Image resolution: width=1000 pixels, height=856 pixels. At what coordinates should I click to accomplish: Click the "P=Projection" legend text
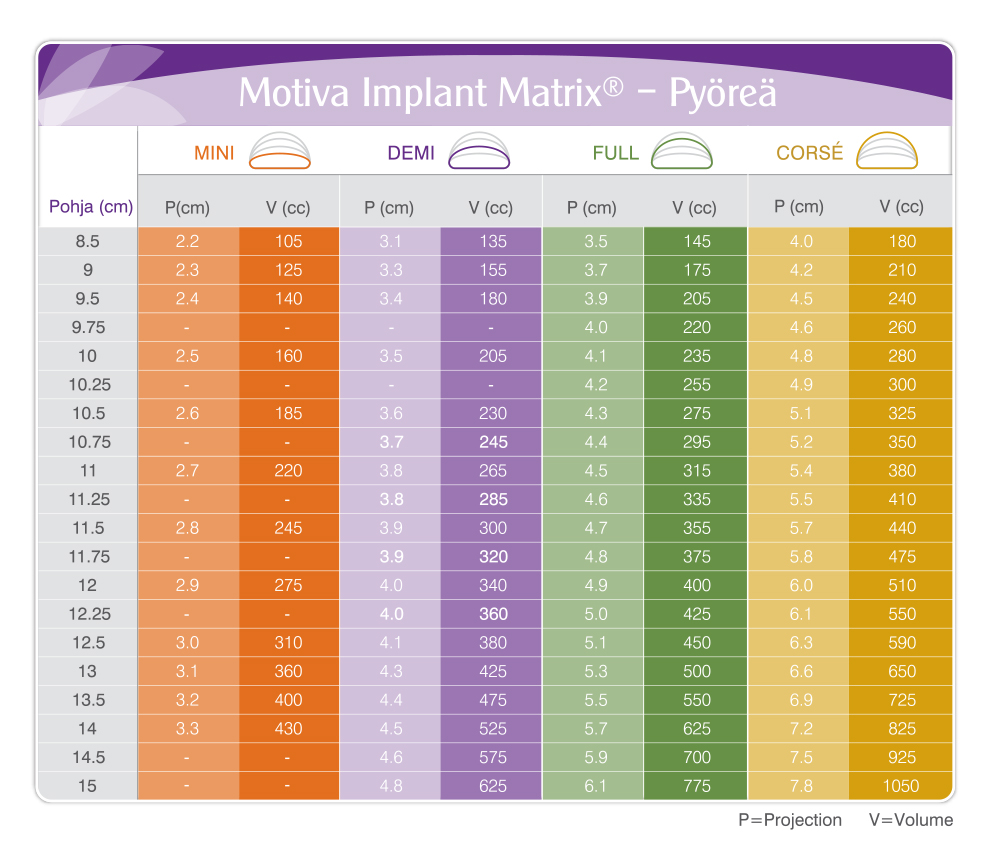pyautogui.click(x=790, y=820)
